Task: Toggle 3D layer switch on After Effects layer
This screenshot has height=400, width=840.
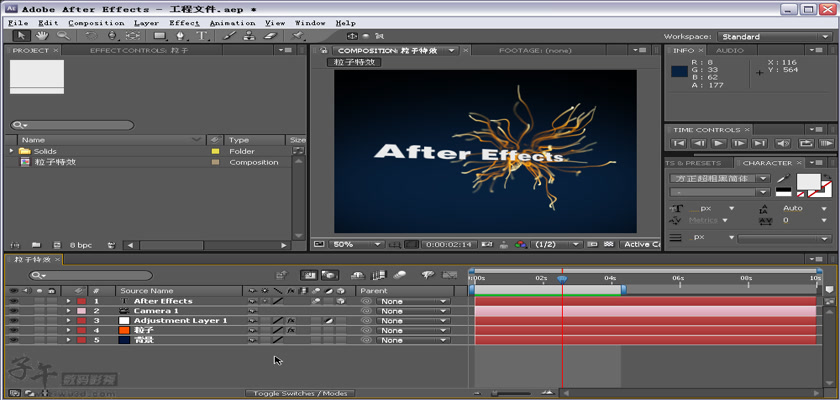Action: coord(340,301)
